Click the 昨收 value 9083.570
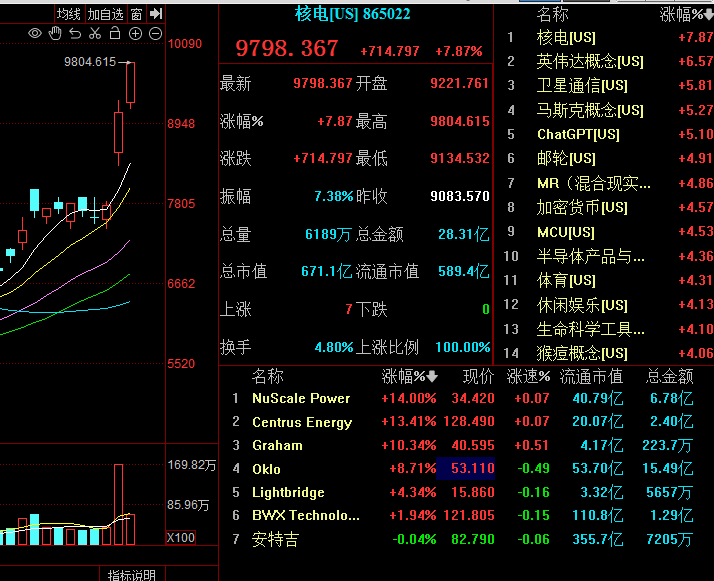Image resolution: width=714 pixels, height=581 pixels. [x=459, y=196]
